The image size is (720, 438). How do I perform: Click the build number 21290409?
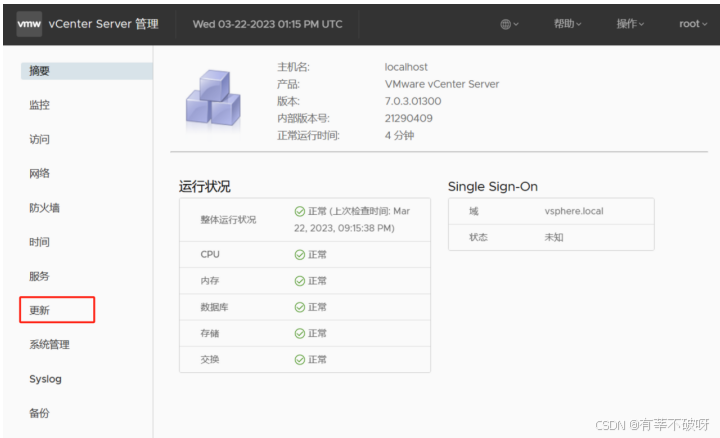click(x=409, y=118)
